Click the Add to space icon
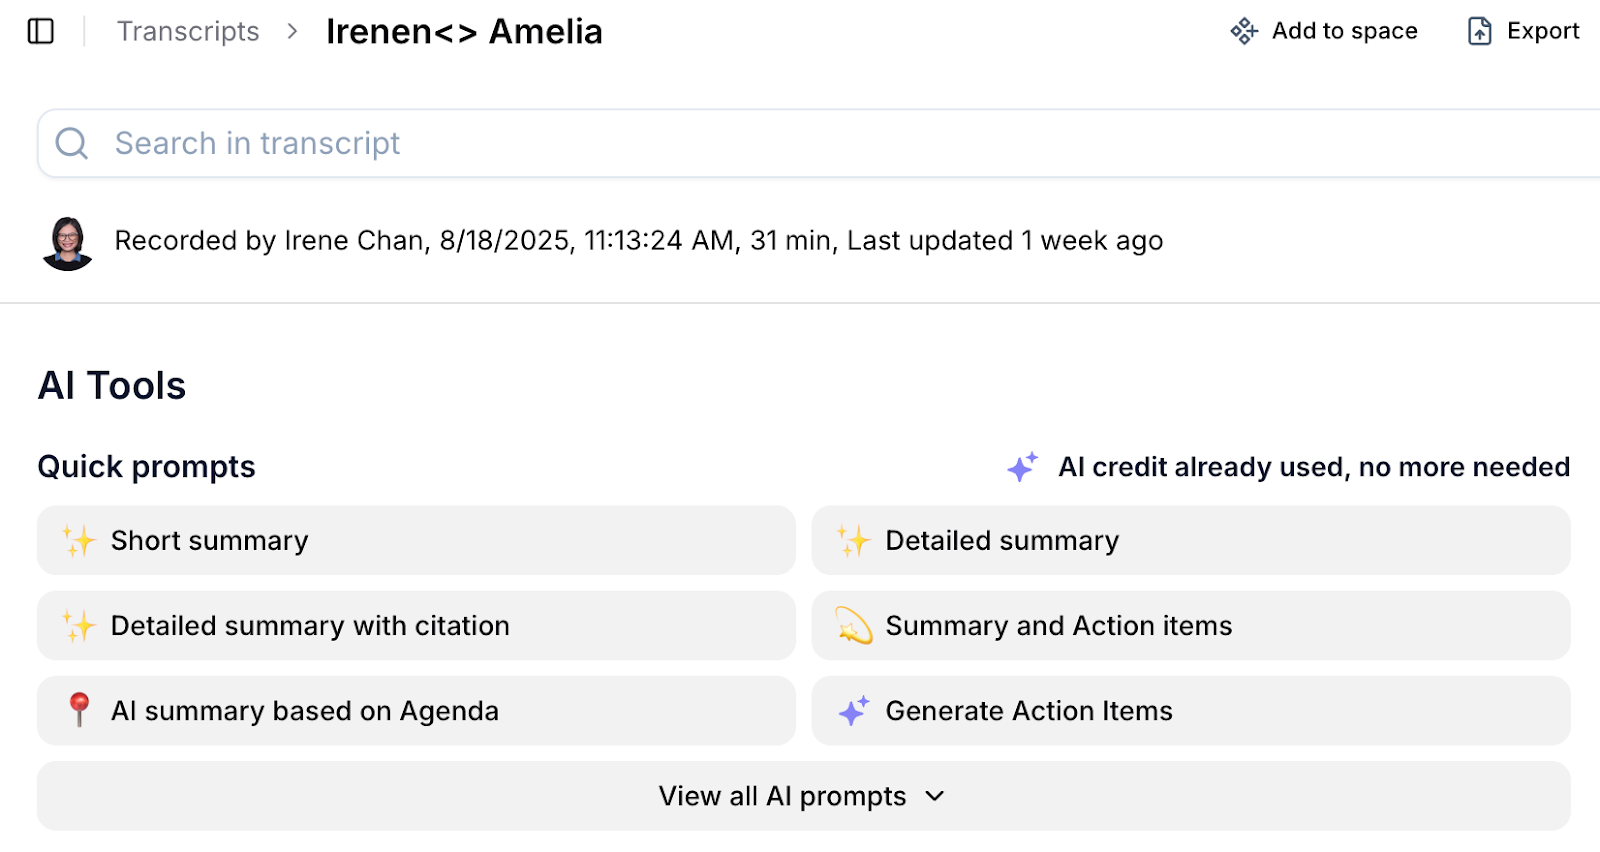Image resolution: width=1600 pixels, height=852 pixels. tap(1243, 31)
